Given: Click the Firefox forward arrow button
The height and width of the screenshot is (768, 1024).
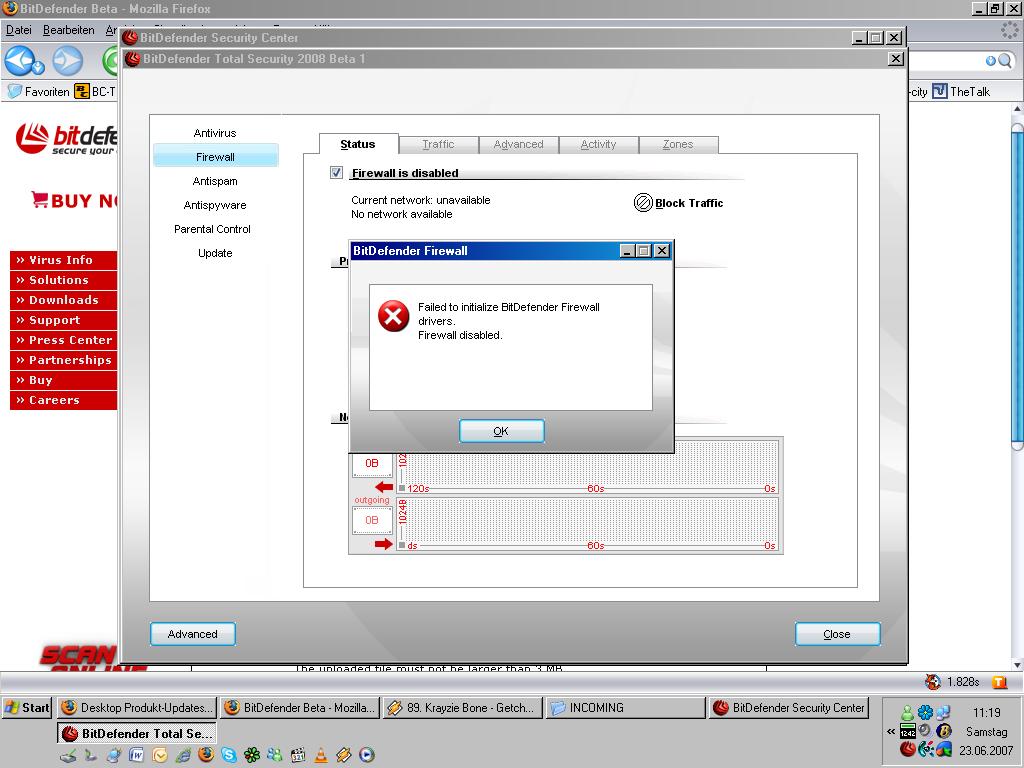Looking at the screenshot, I should (68, 61).
